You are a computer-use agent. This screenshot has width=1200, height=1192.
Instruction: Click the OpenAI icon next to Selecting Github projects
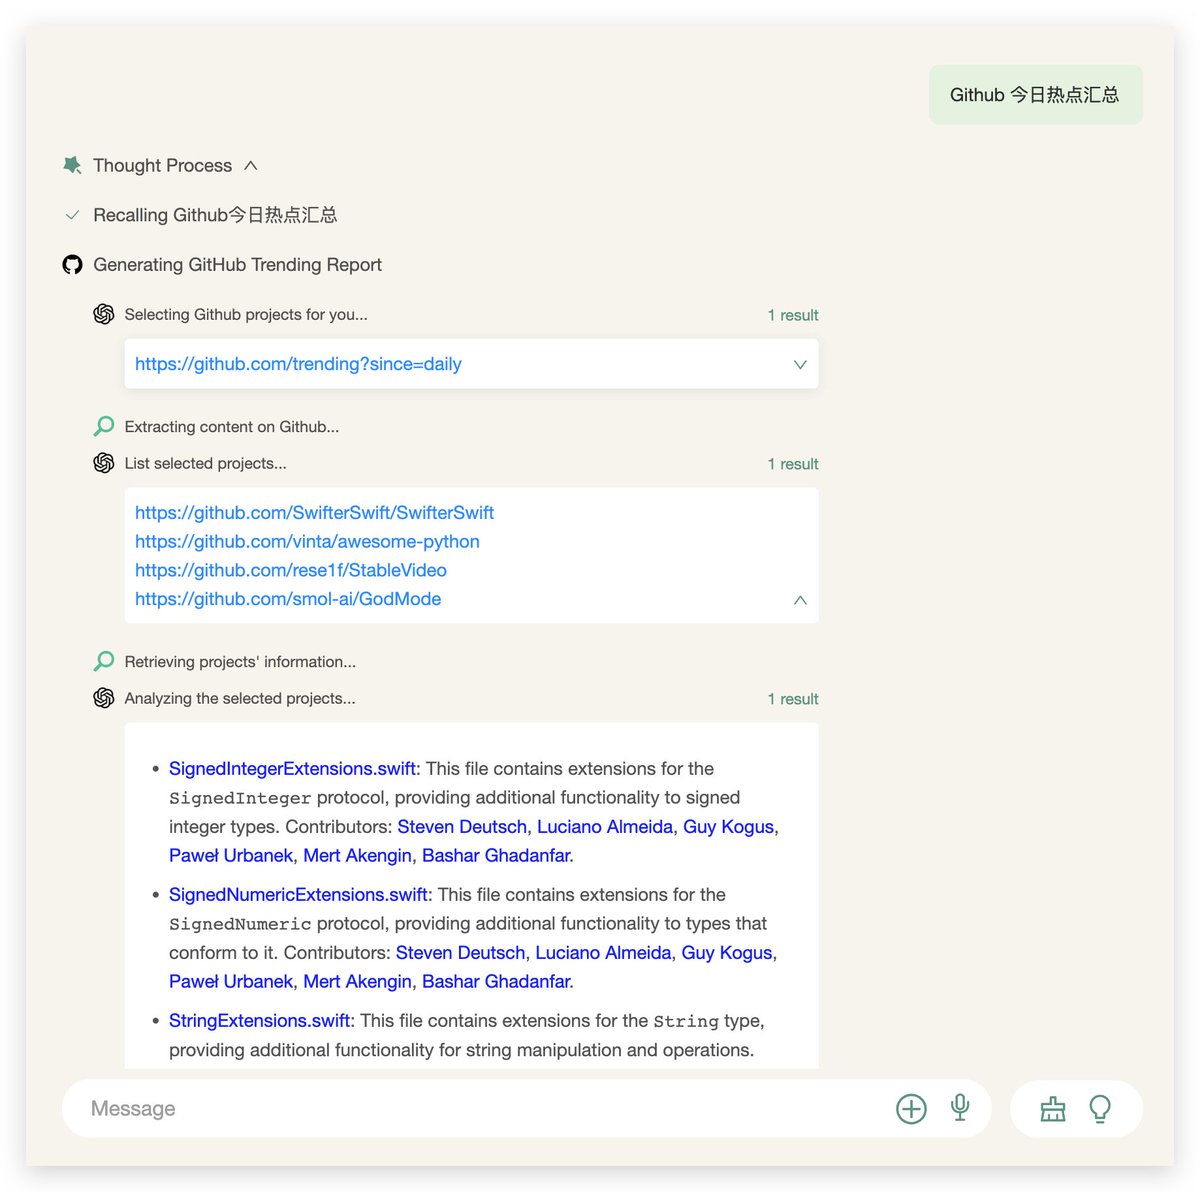pyautogui.click(x=104, y=313)
